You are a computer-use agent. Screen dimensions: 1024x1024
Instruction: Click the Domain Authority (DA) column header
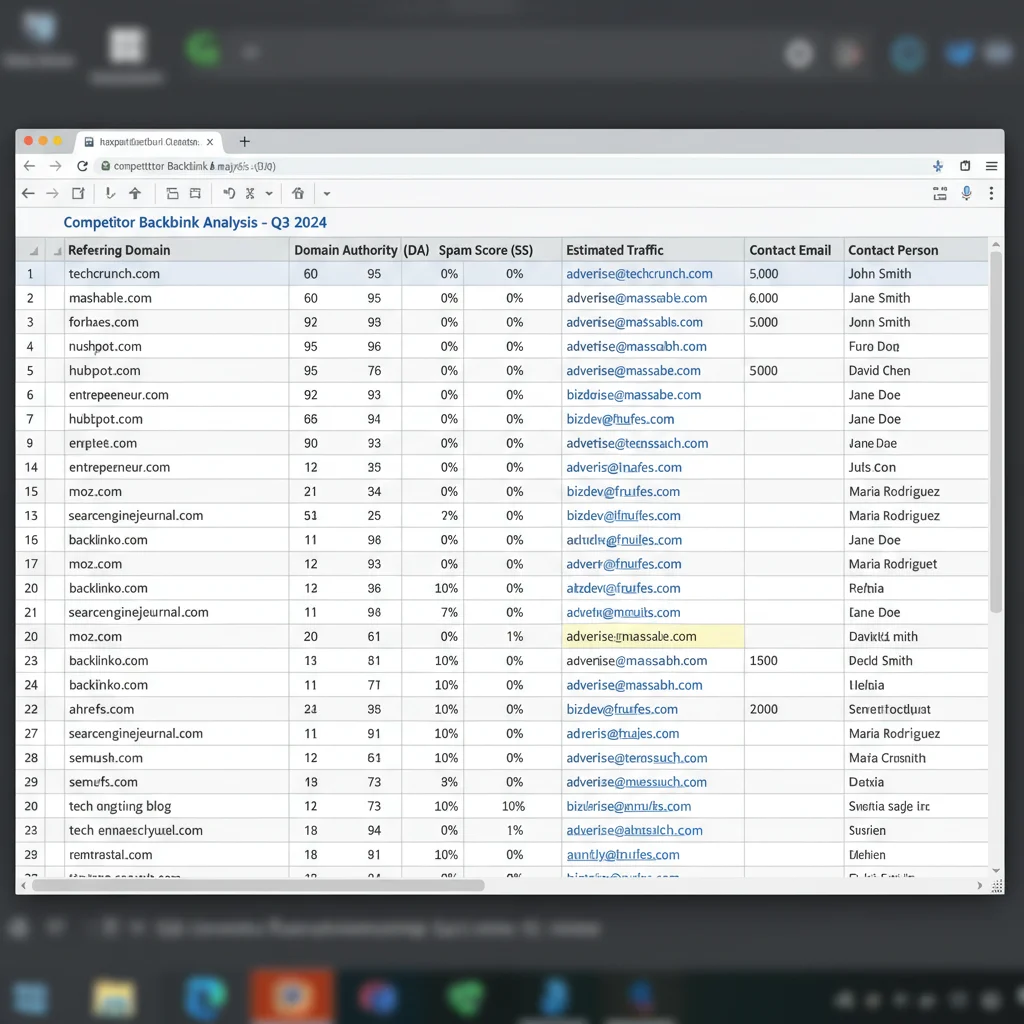[361, 250]
